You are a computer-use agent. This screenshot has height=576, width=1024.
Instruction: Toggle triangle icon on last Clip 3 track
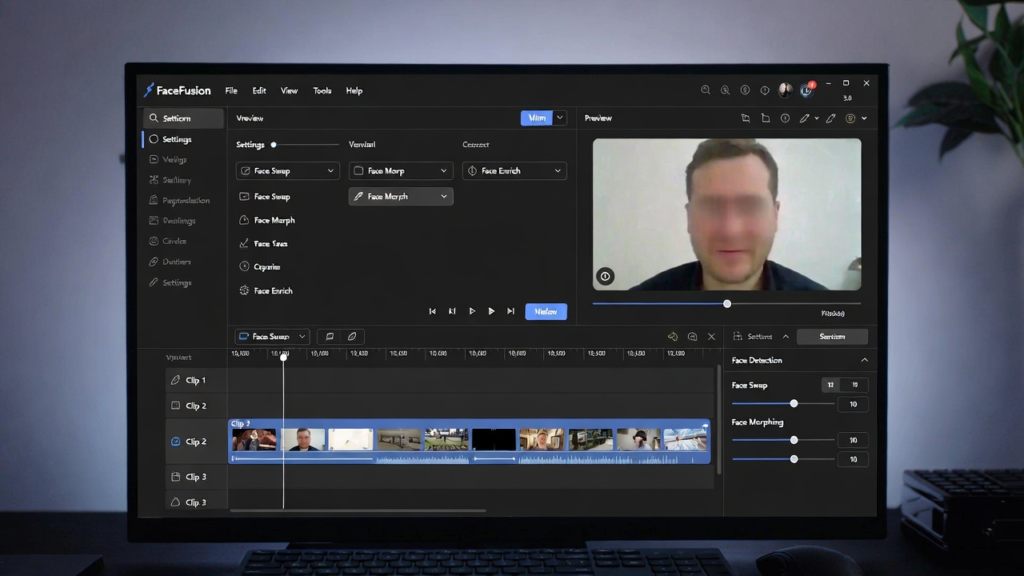click(x=175, y=502)
